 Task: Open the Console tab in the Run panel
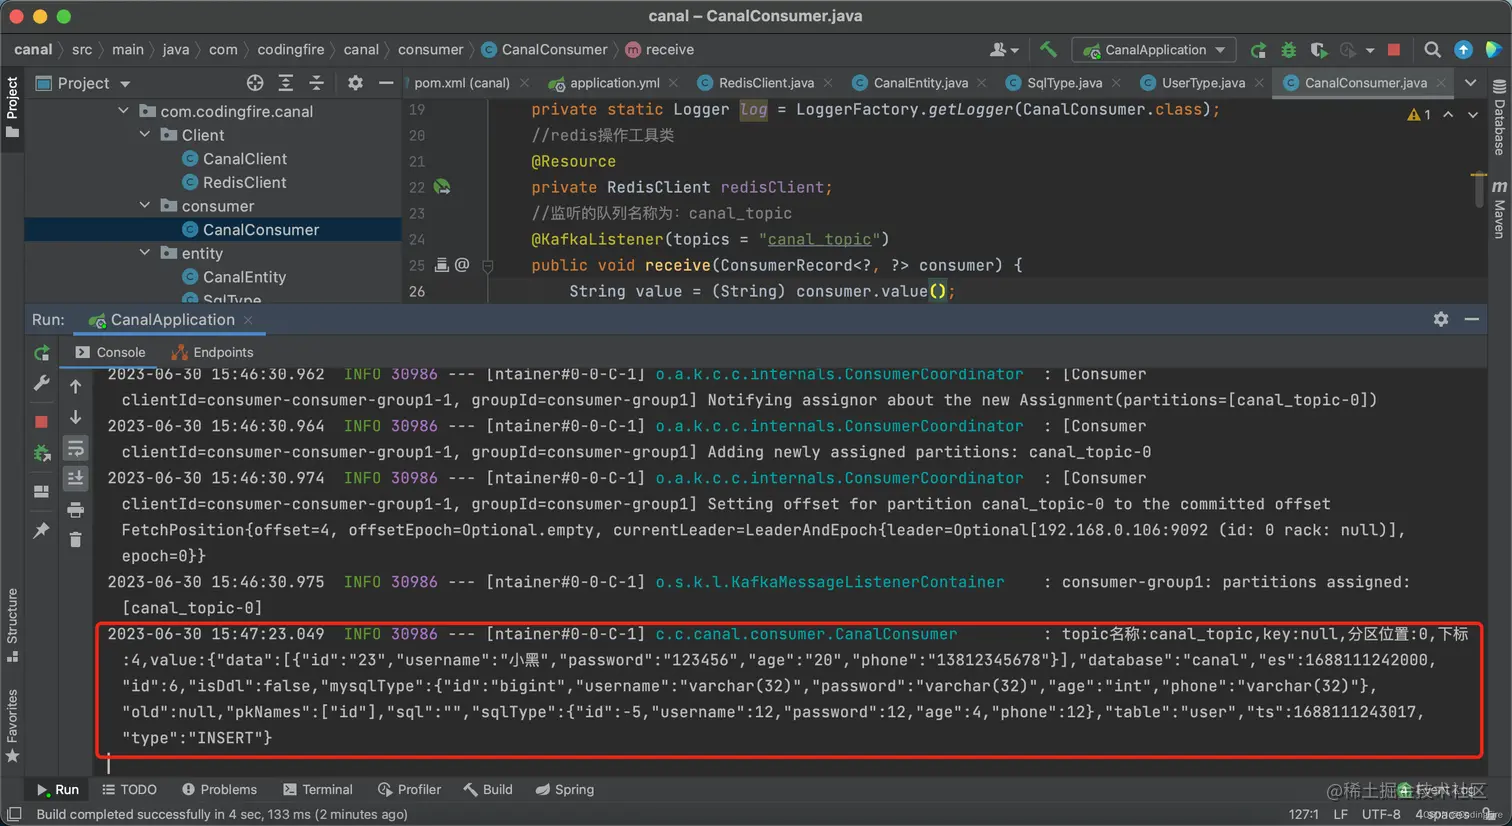[111, 352]
